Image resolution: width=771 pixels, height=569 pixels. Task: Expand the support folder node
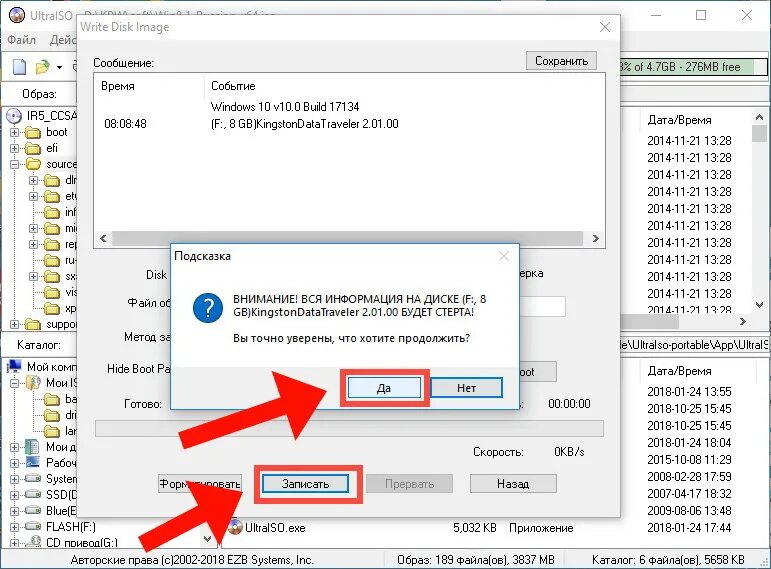point(14,325)
